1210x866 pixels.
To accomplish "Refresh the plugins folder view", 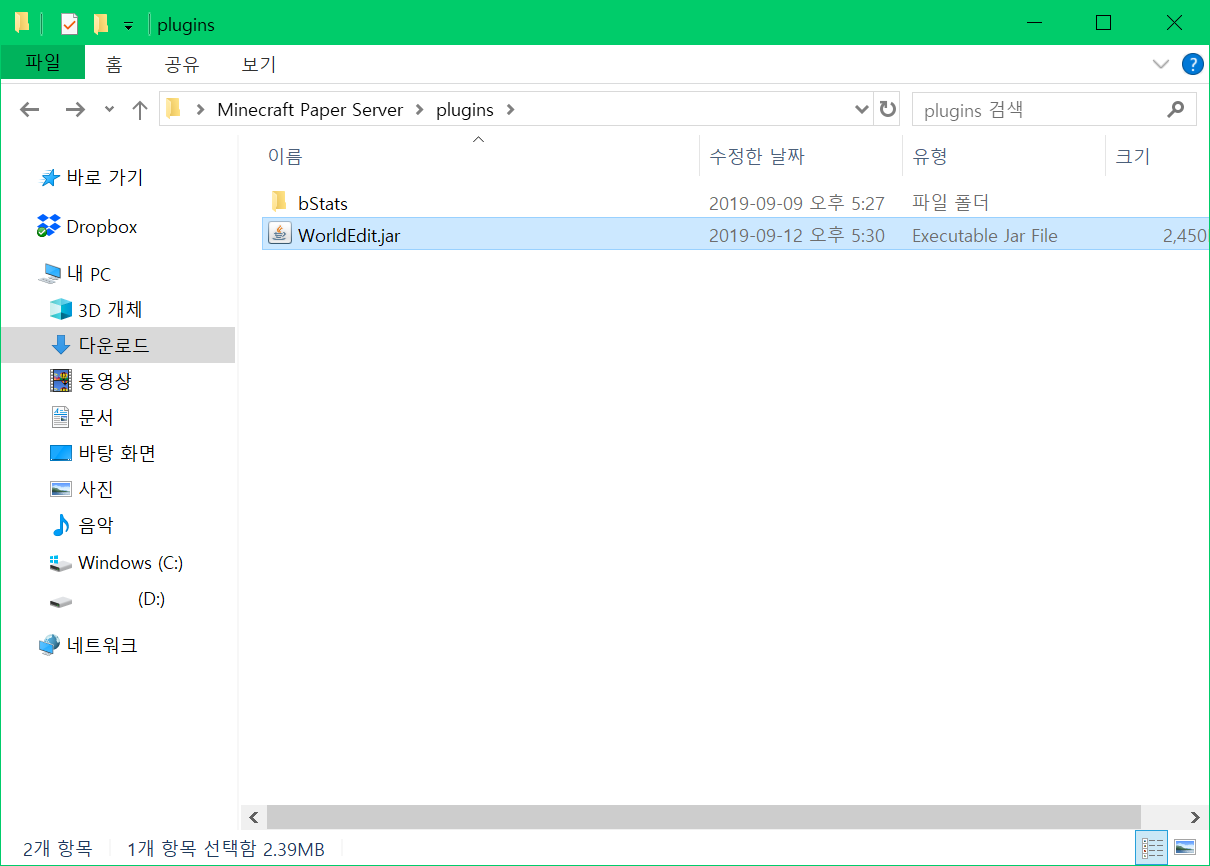I will (887, 110).
